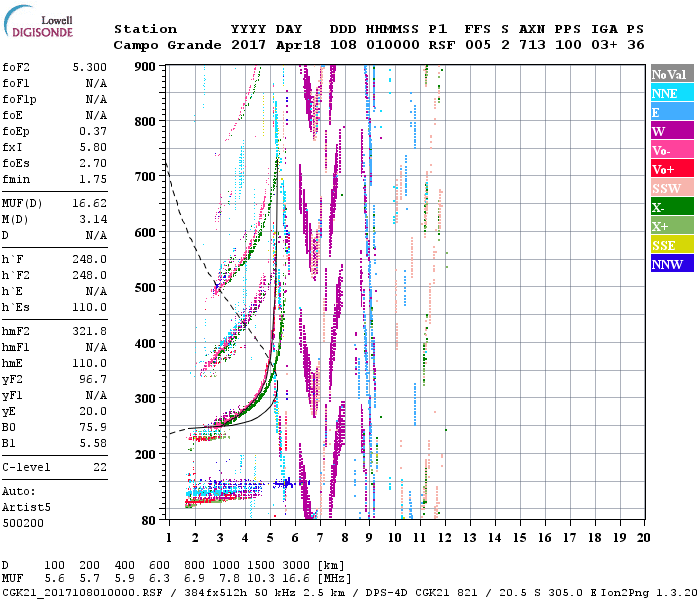Click the MUF value 16.6 for 3000 km
The width and height of the screenshot is (700, 600).
pyautogui.click(x=296, y=579)
